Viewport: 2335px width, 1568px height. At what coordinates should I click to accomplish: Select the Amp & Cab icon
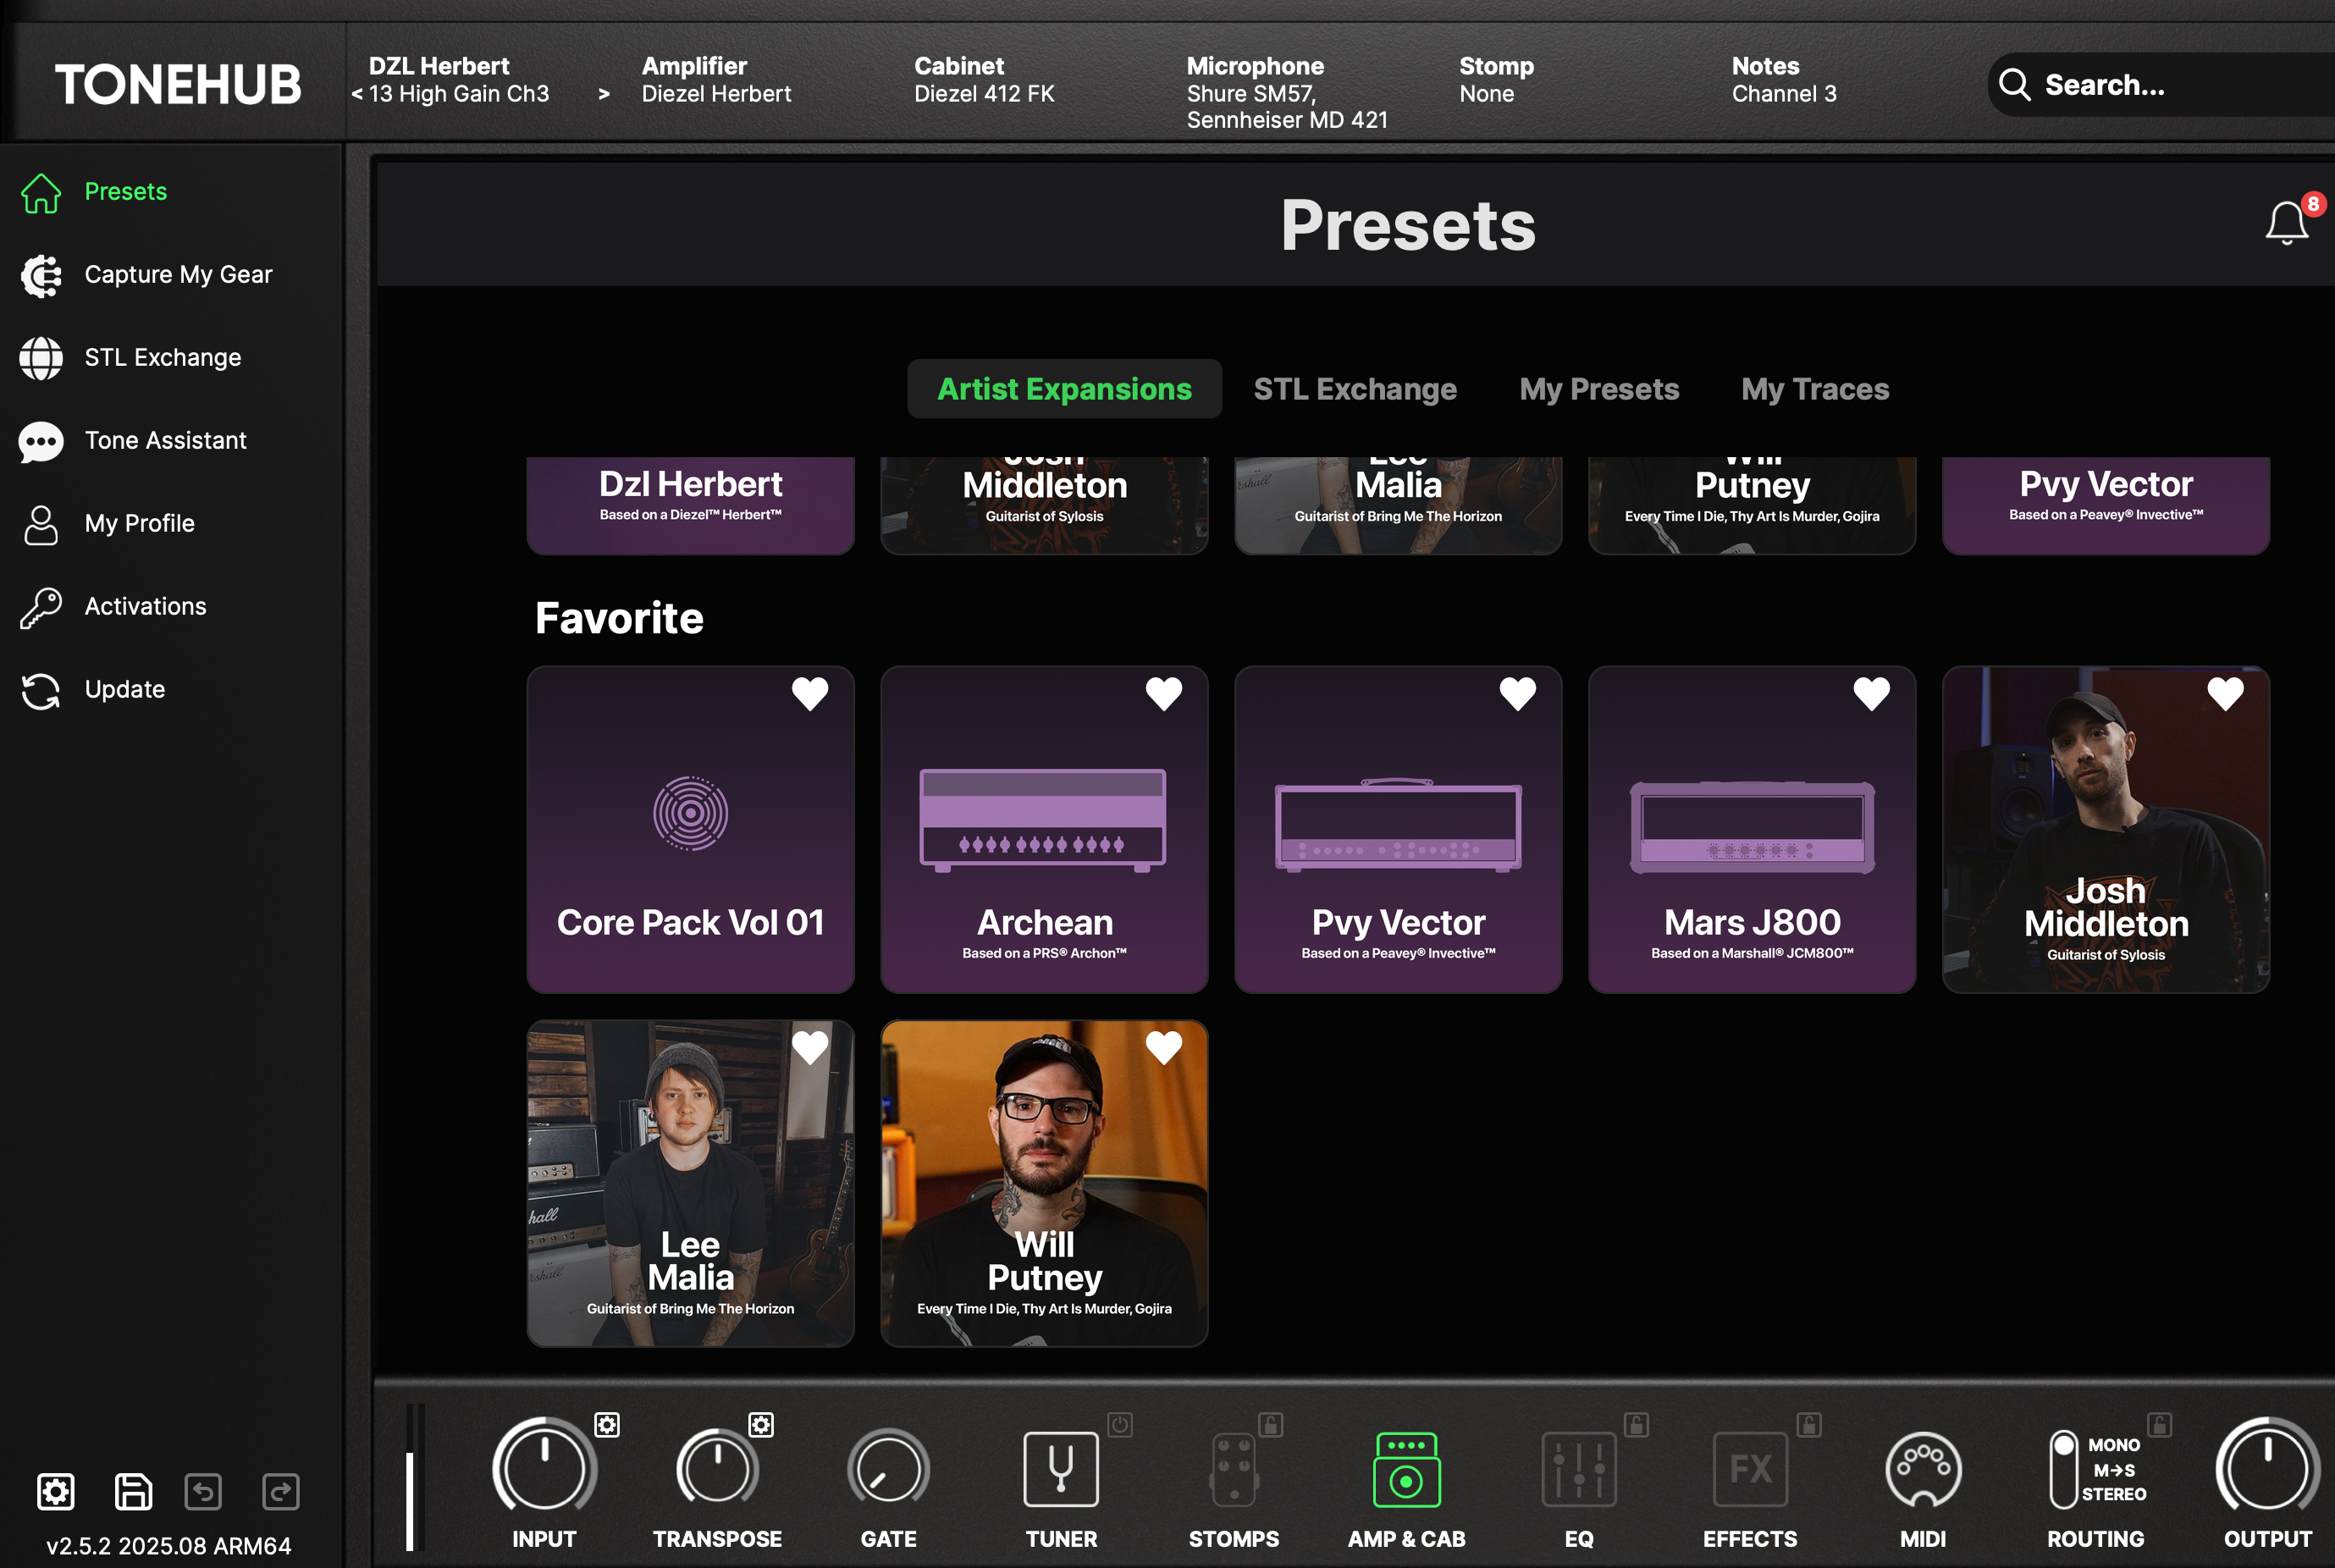1406,1469
